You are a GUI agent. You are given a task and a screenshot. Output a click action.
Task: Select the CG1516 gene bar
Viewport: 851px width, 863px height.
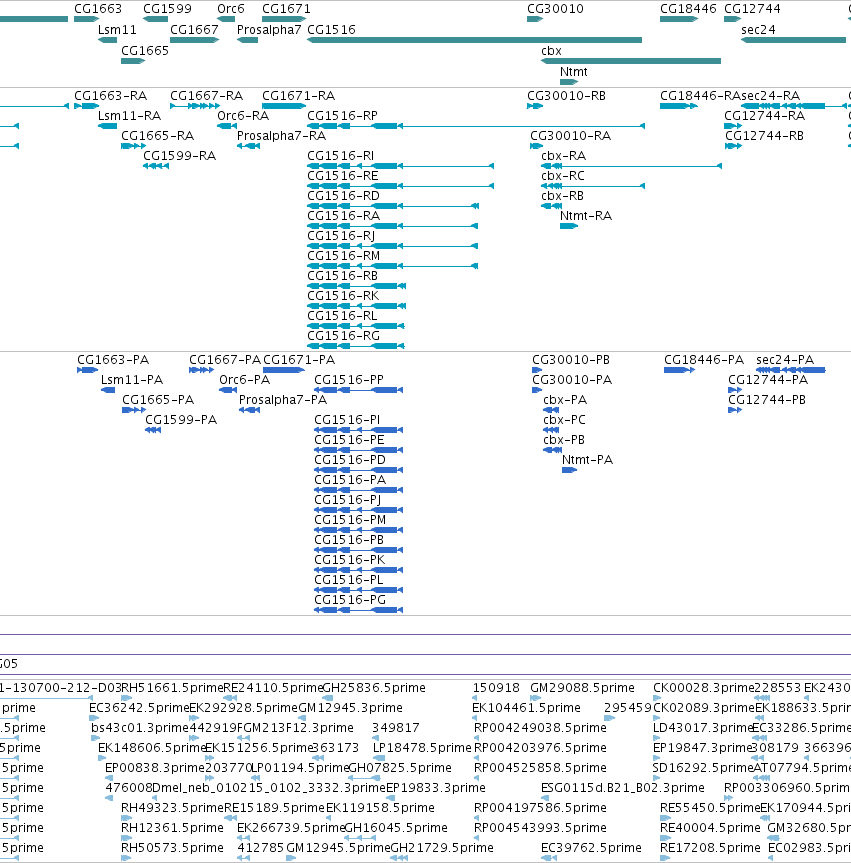click(474, 40)
